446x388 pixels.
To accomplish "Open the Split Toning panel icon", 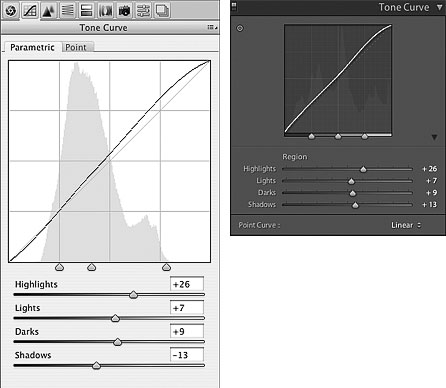I will (86, 11).
